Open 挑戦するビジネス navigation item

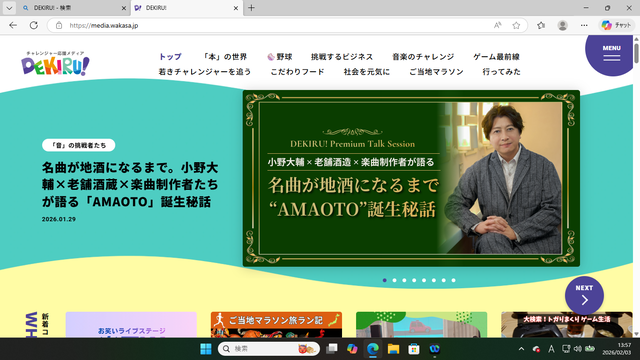pyautogui.click(x=342, y=57)
